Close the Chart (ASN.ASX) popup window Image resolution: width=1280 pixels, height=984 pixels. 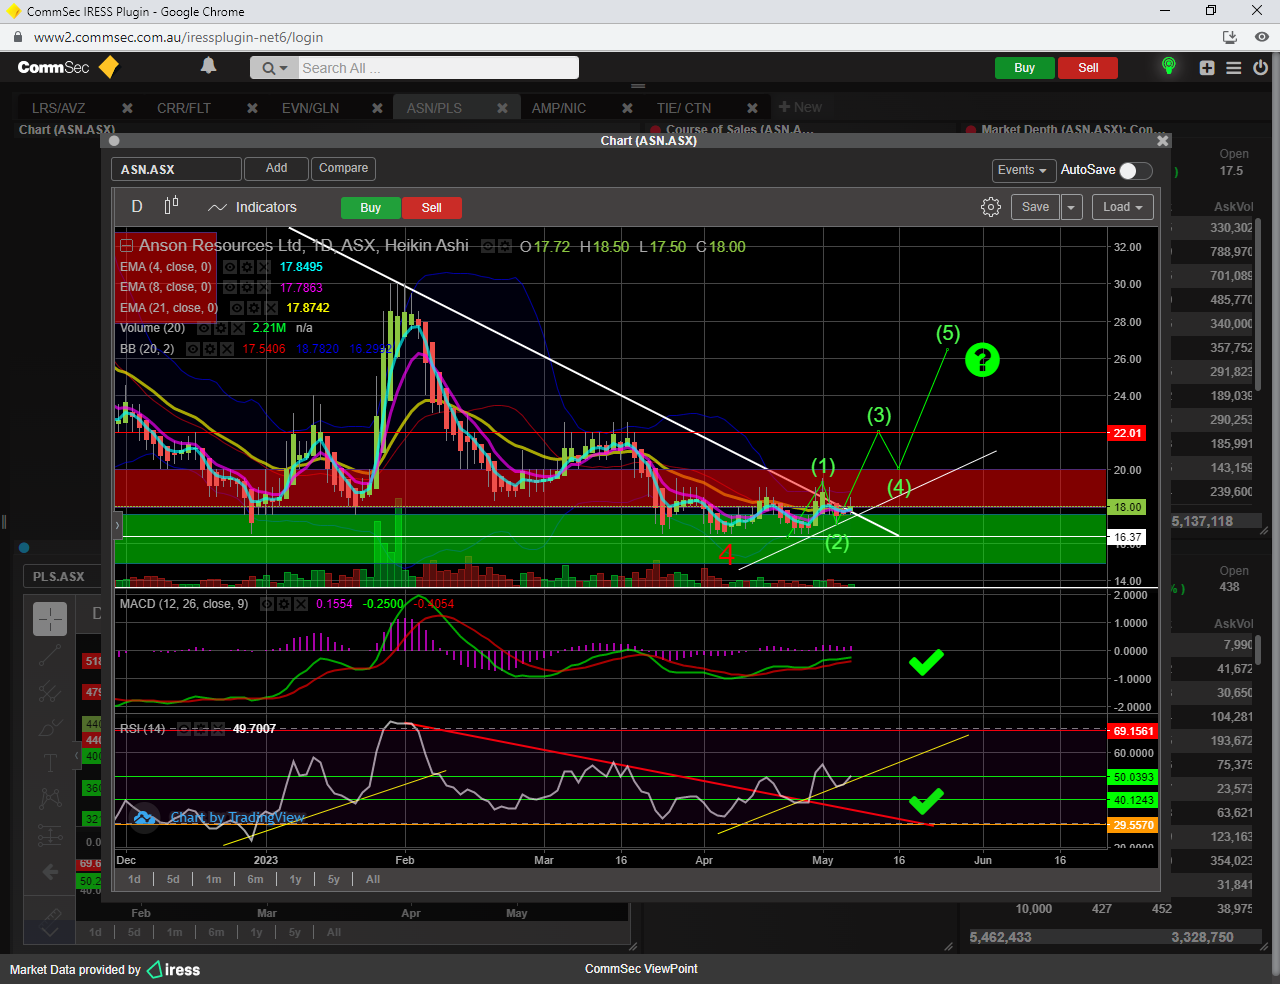tap(1162, 141)
